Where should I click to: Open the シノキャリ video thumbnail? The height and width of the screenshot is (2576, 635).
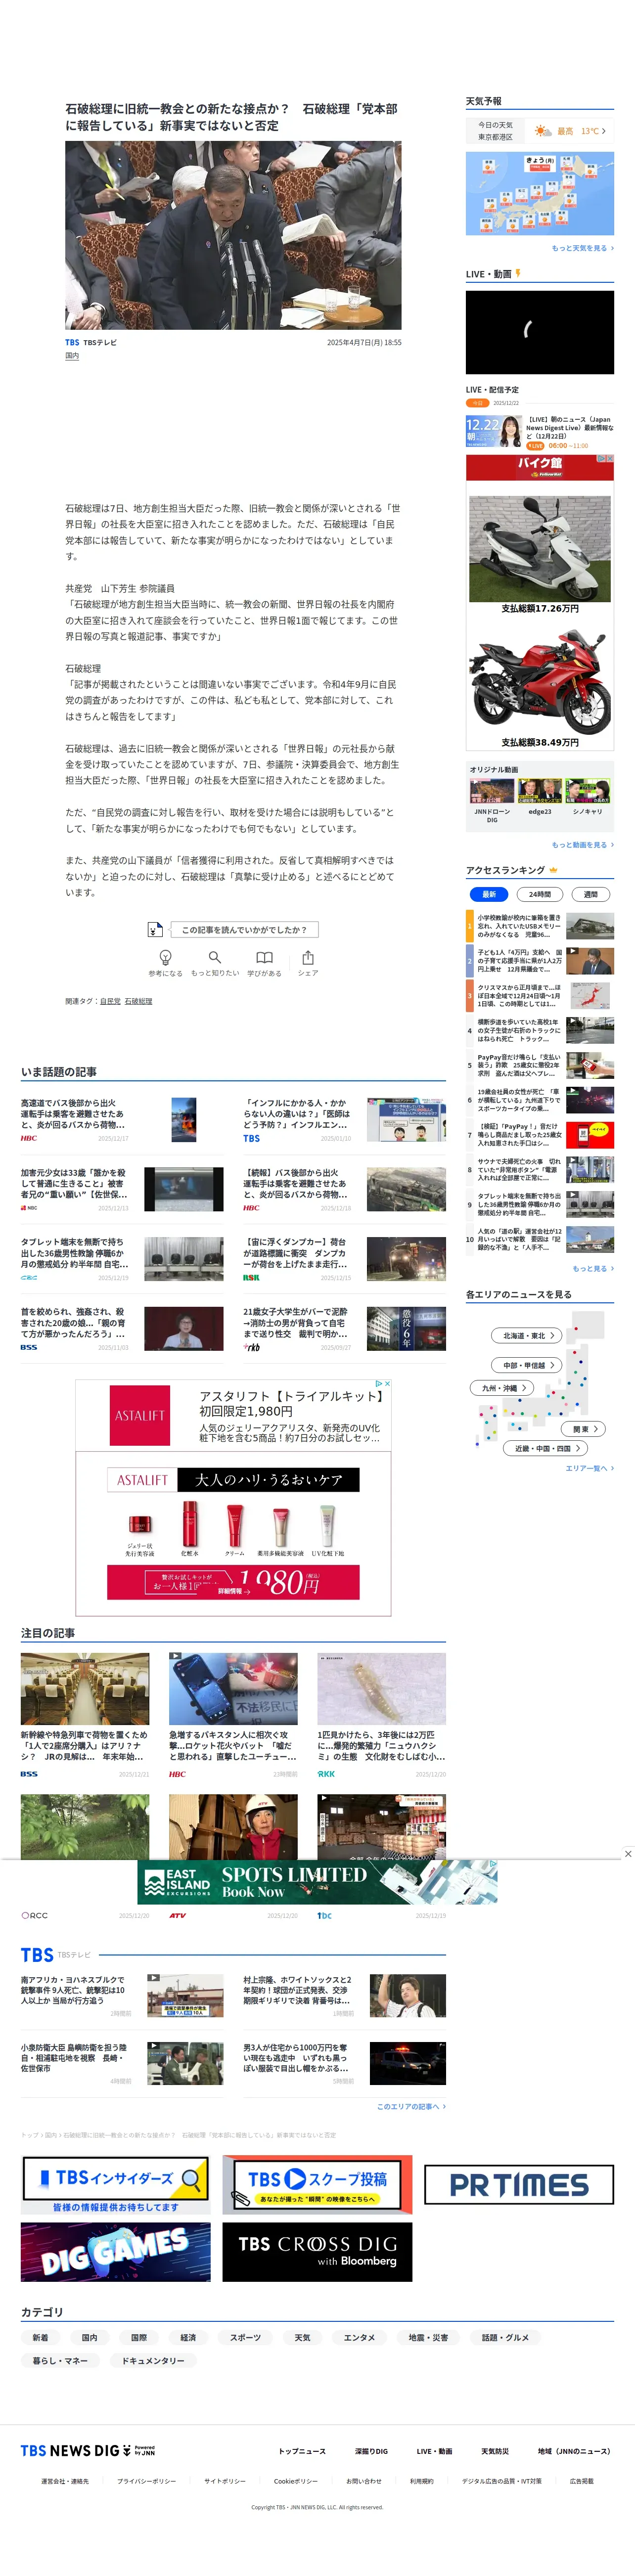tap(588, 792)
